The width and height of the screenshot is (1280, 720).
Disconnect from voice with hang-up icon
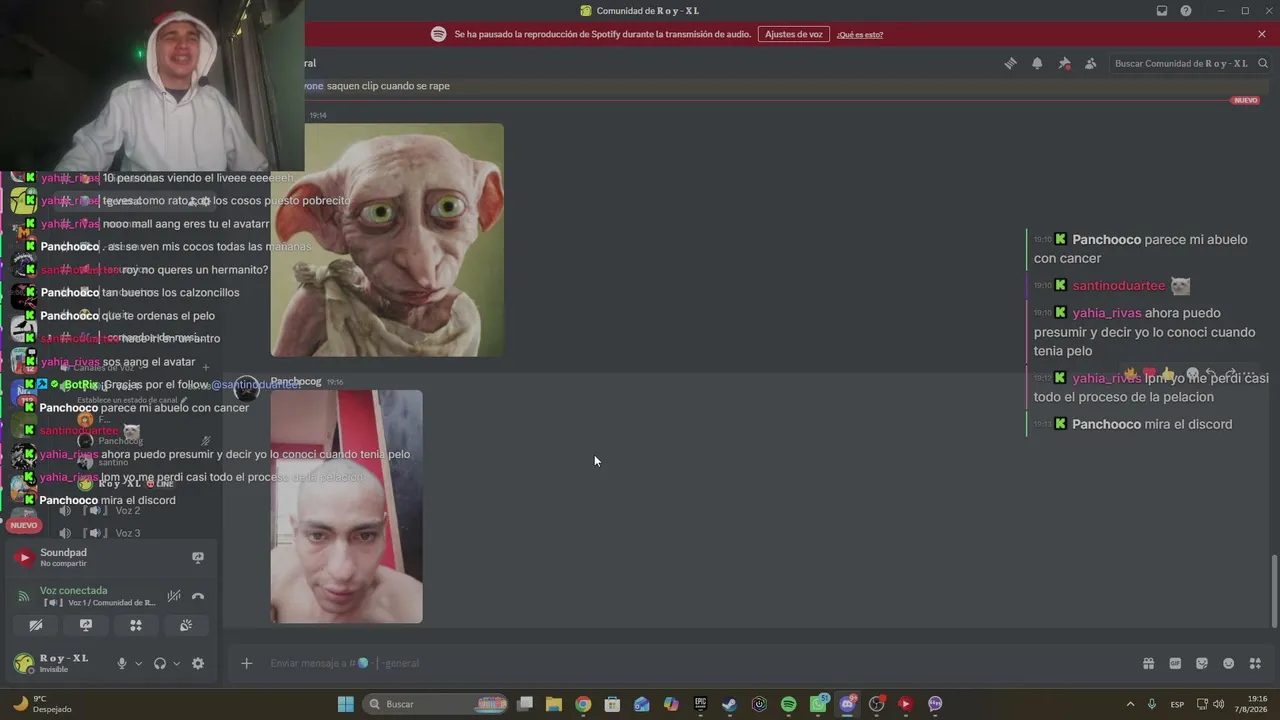[198, 596]
